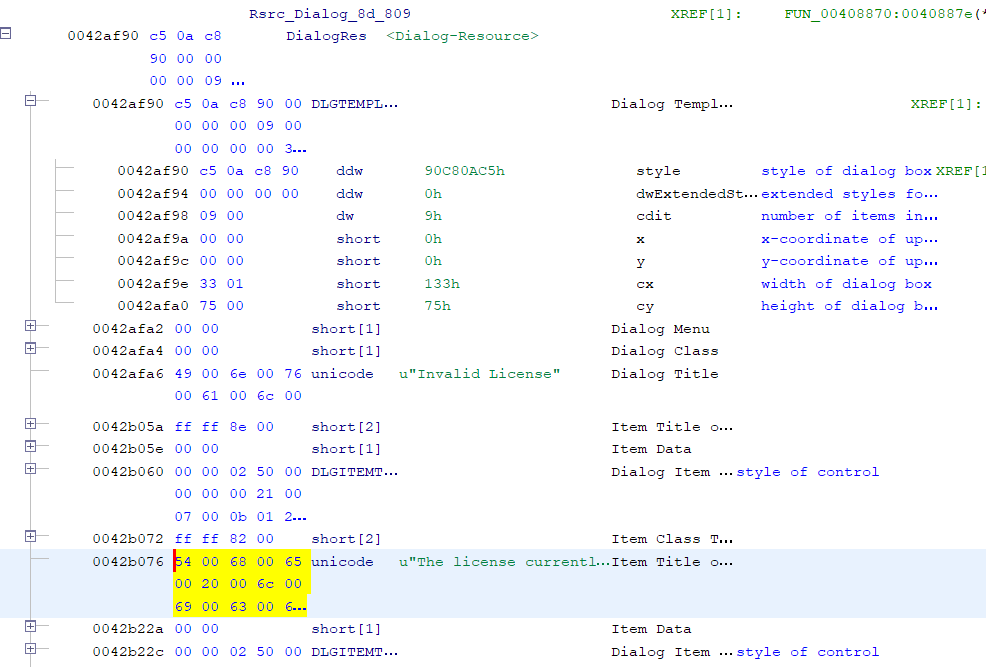Expand the DLGITEMT structure at 0042b22c
Screen dimensions: 986x667
tap(31, 648)
